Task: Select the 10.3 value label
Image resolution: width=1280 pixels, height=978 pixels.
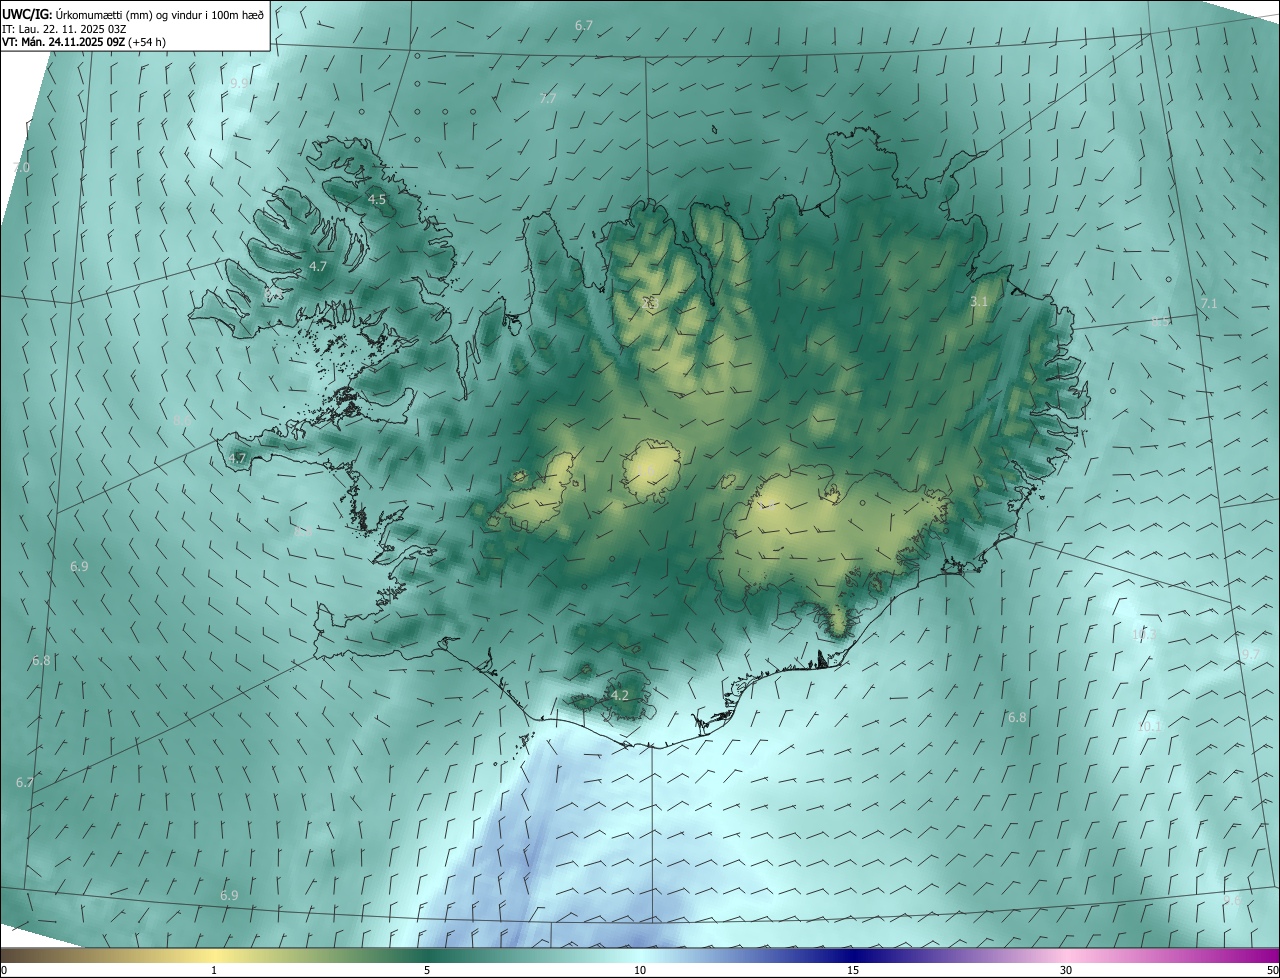Action: pos(1145,634)
